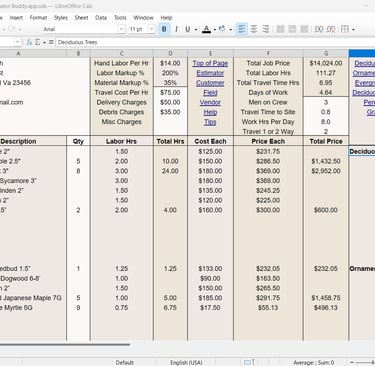The height and width of the screenshot is (366, 375).
Task: Follow the Top of Page link
Action: (x=210, y=63)
